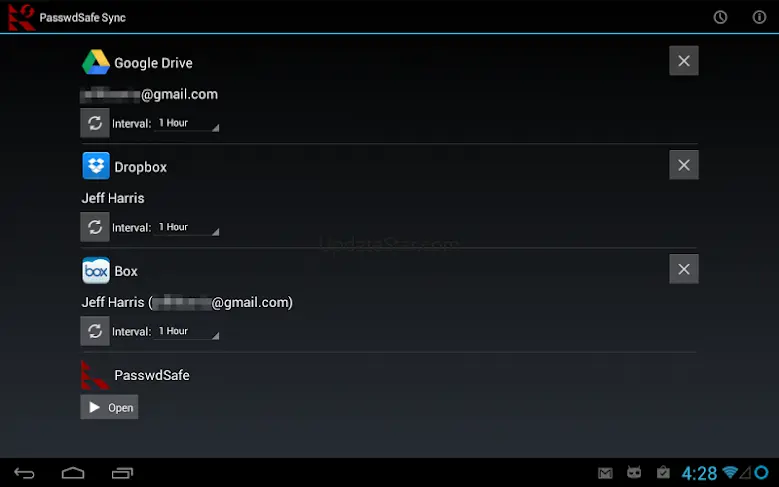Viewport: 779px width, 487px height.
Task: Open Play Store notification icon
Action: pyautogui.click(x=663, y=472)
